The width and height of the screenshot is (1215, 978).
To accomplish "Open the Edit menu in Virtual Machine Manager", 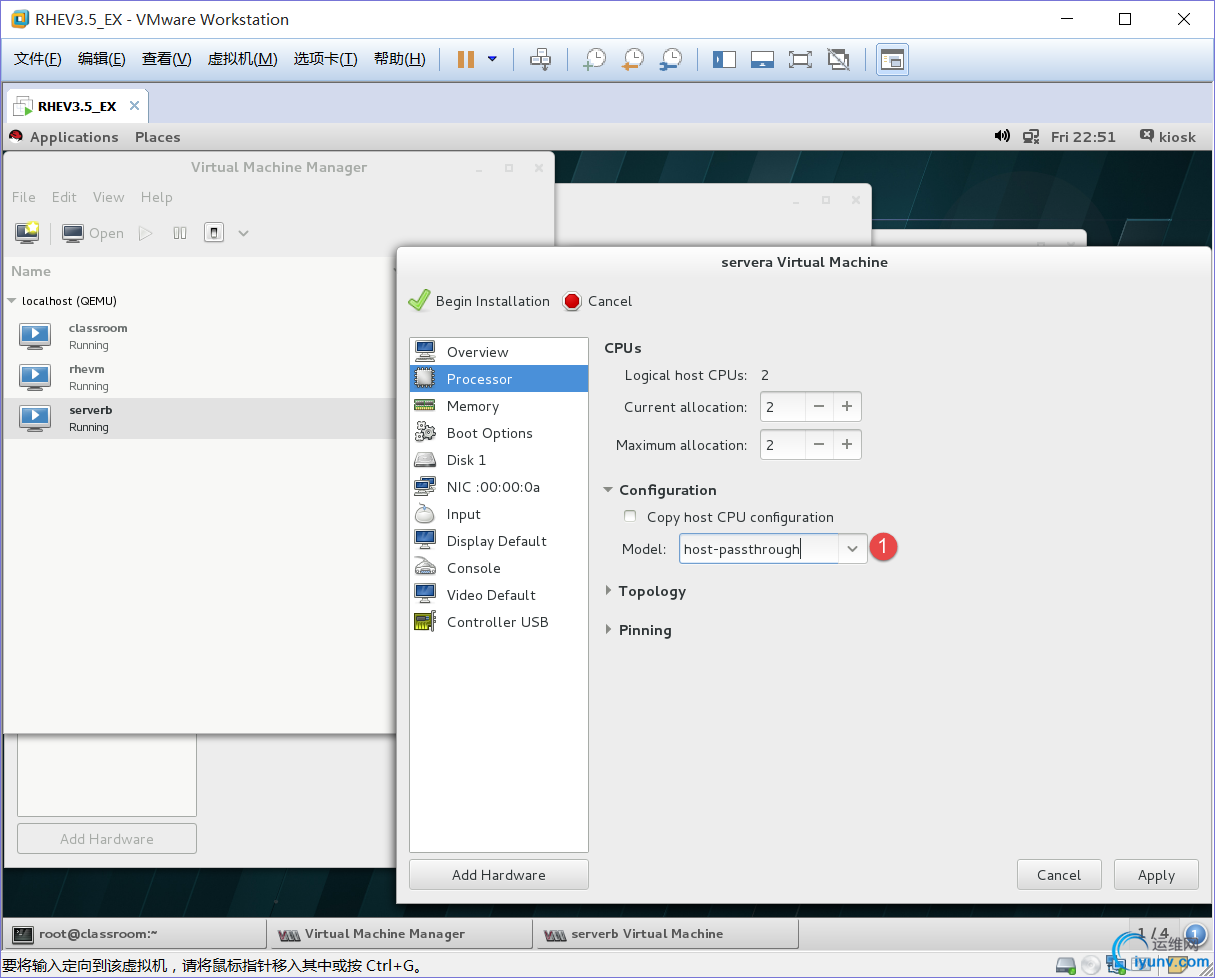I will pyautogui.click(x=64, y=197).
